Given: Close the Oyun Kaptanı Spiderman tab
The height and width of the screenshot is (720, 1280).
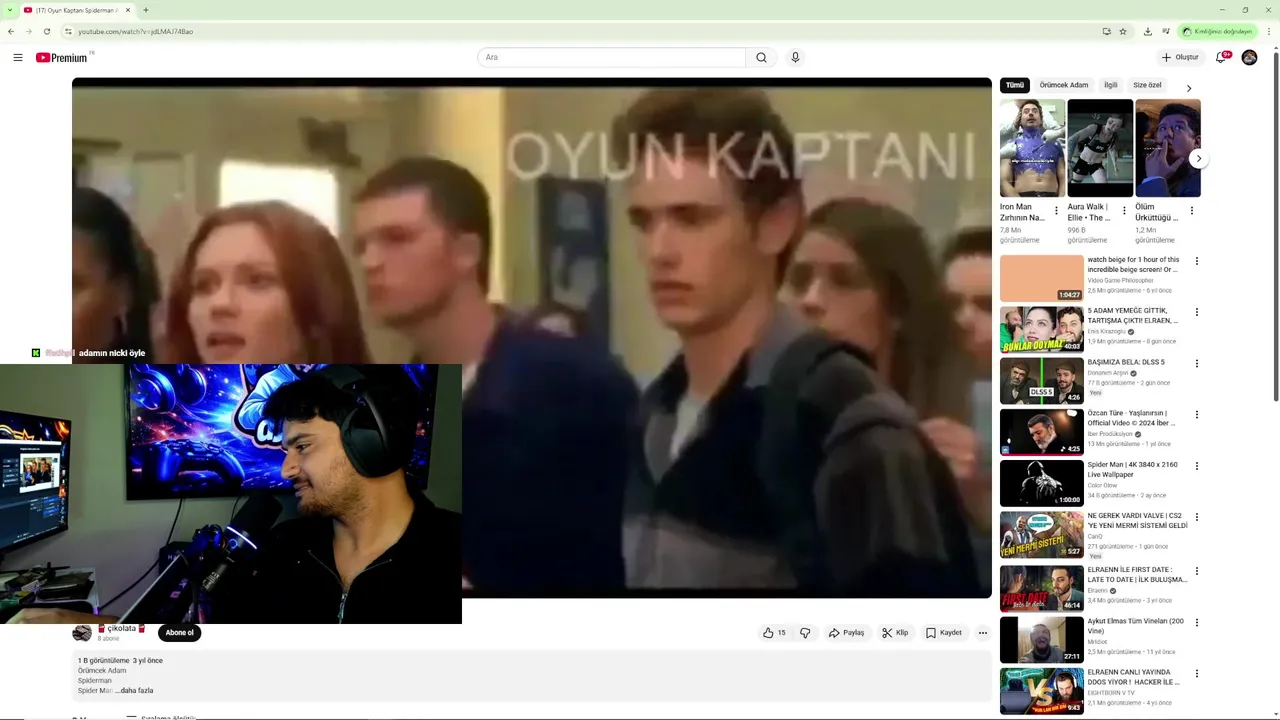Looking at the screenshot, I should pyautogui.click(x=128, y=10).
